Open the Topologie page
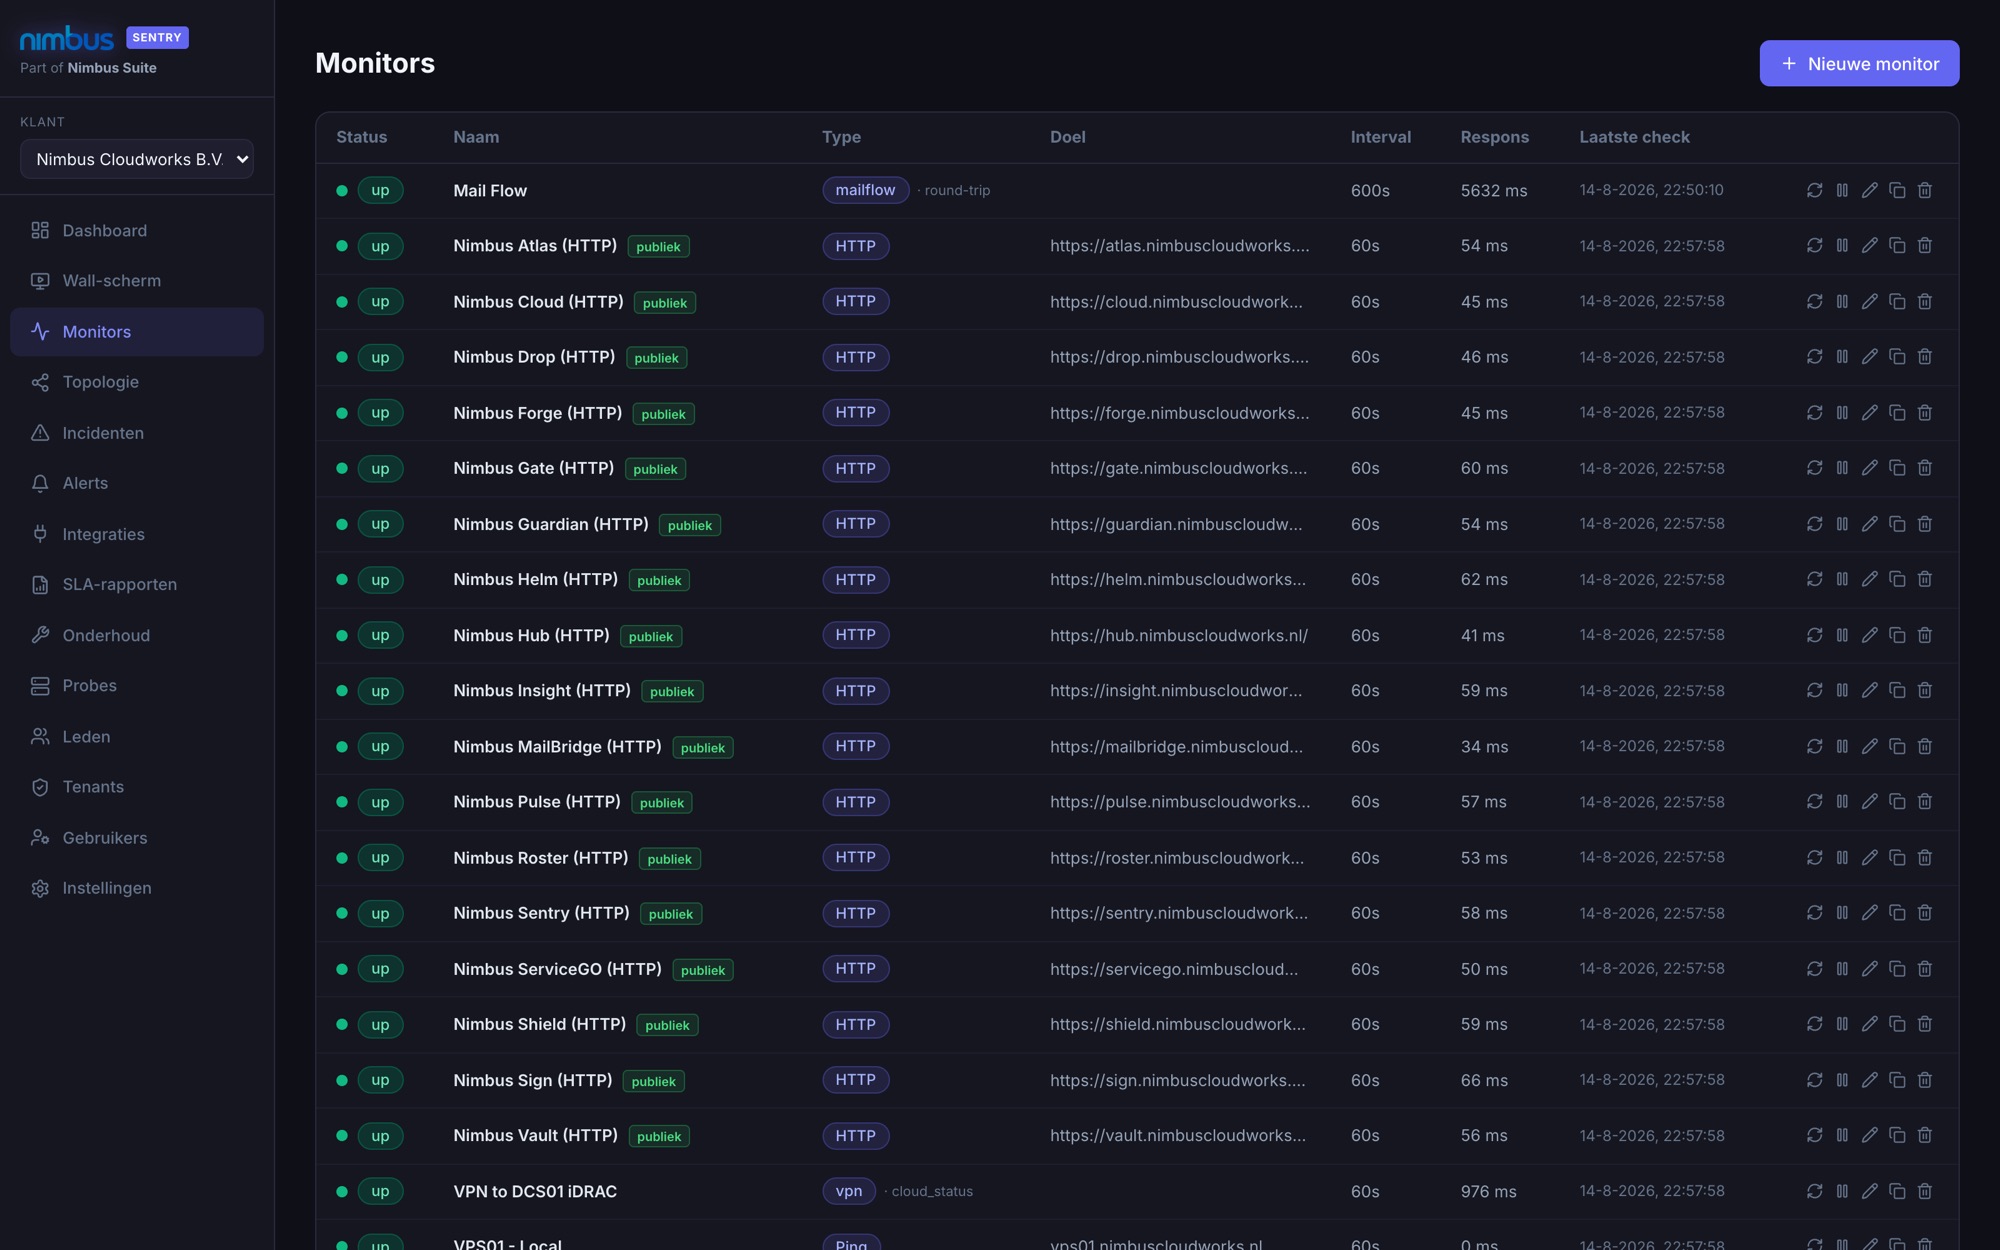This screenshot has height=1250, width=2000. (x=137, y=382)
